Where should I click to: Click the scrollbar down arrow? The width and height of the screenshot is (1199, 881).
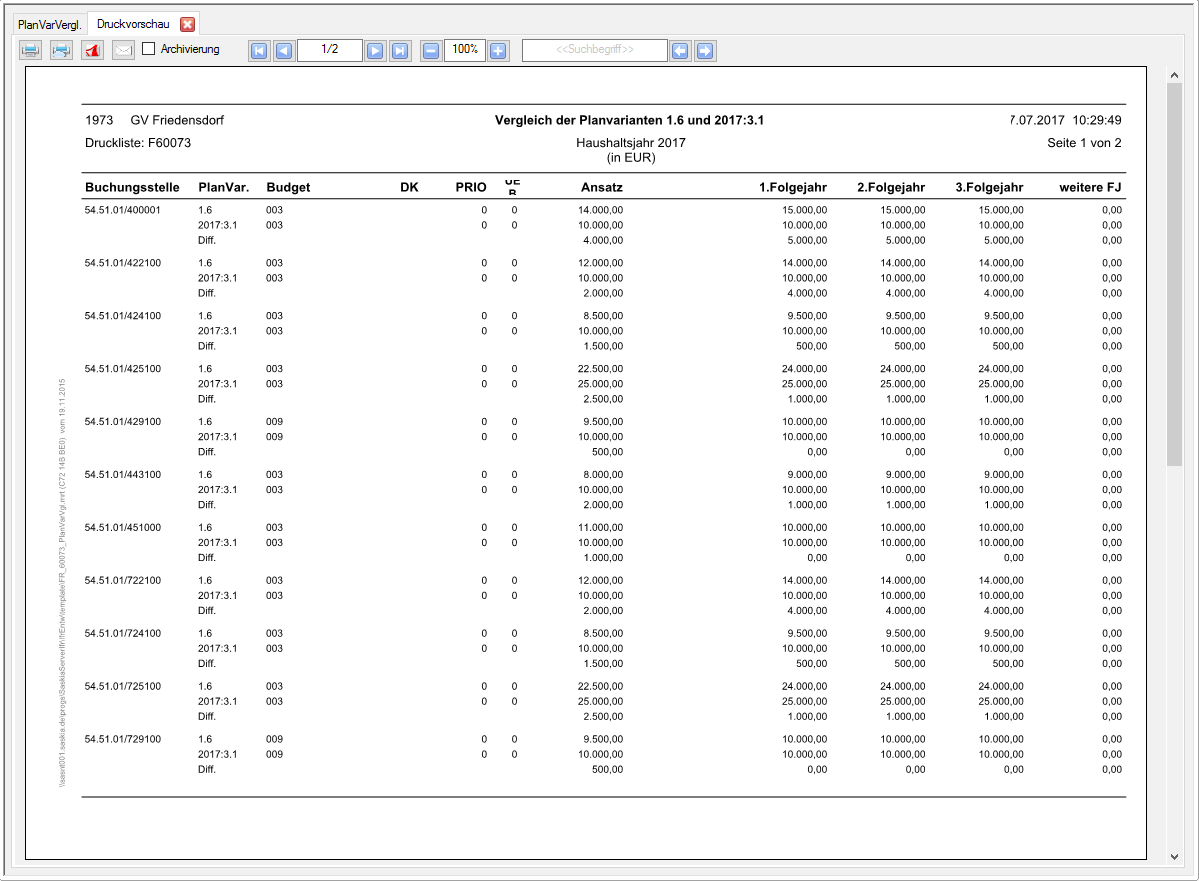pos(1174,856)
